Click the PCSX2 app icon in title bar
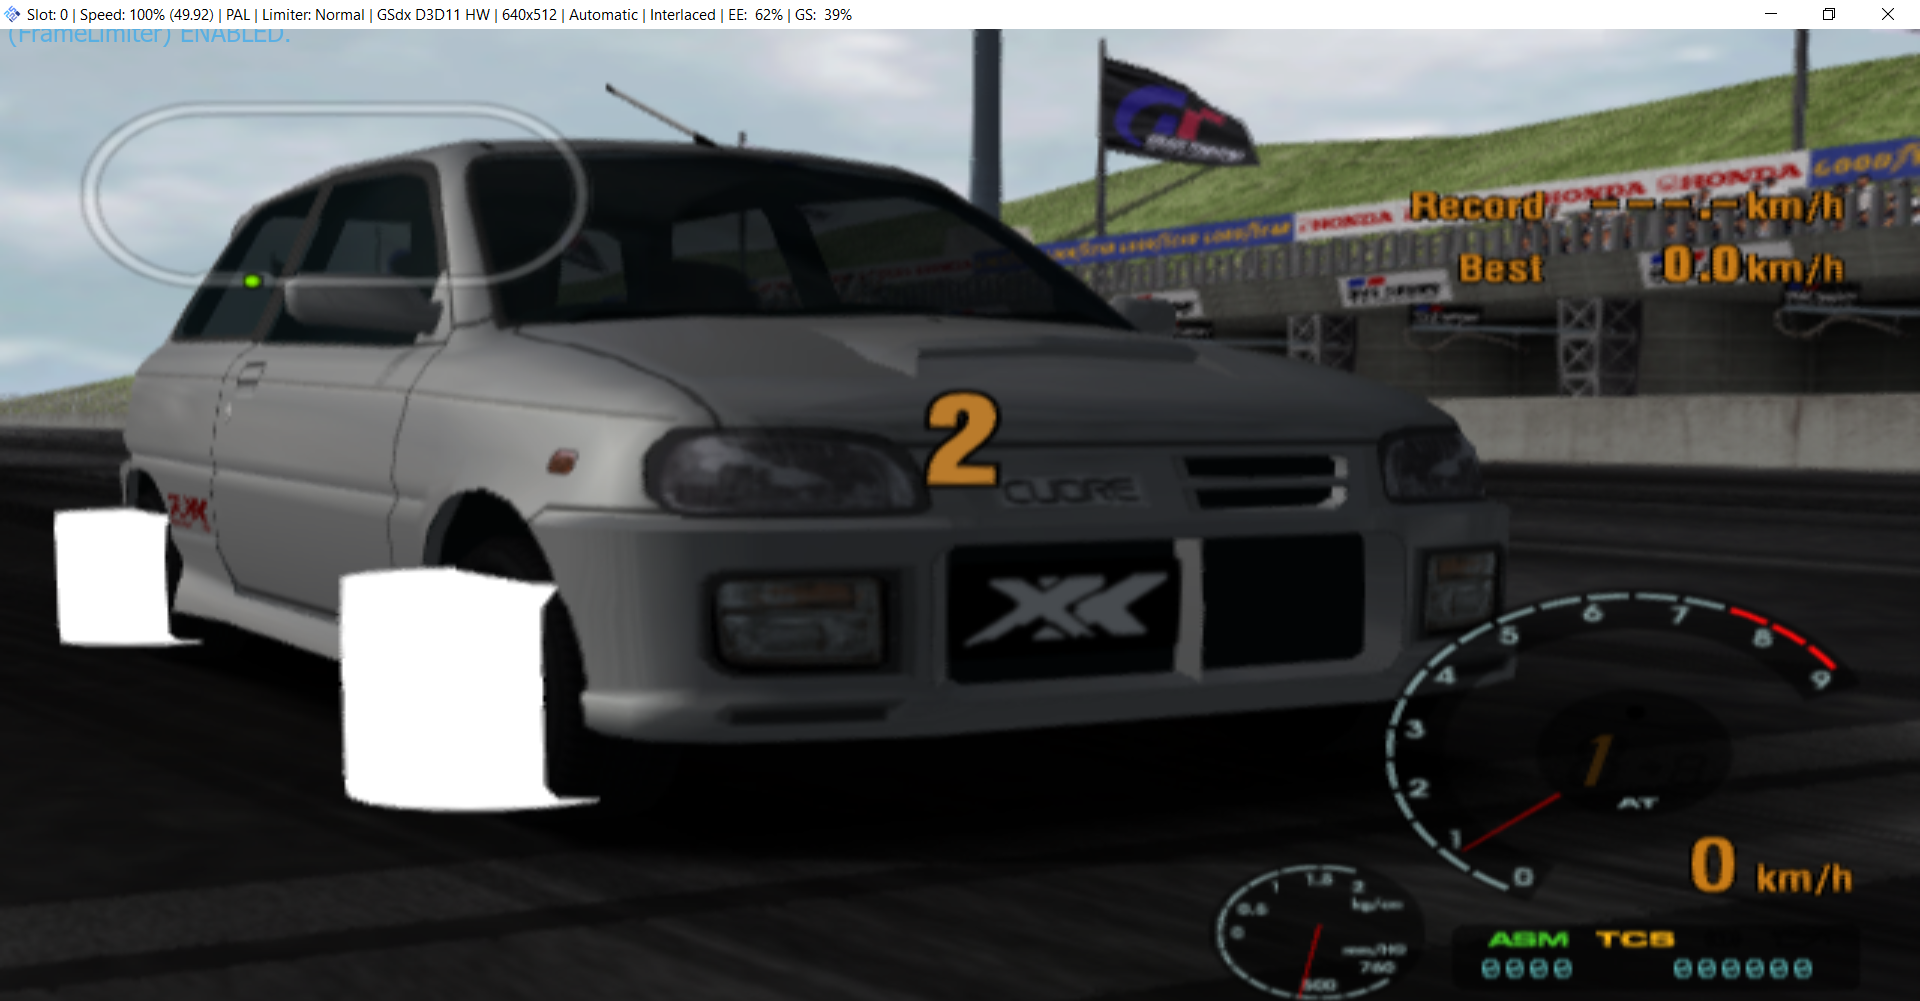1920x1001 pixels. [12, 14]
